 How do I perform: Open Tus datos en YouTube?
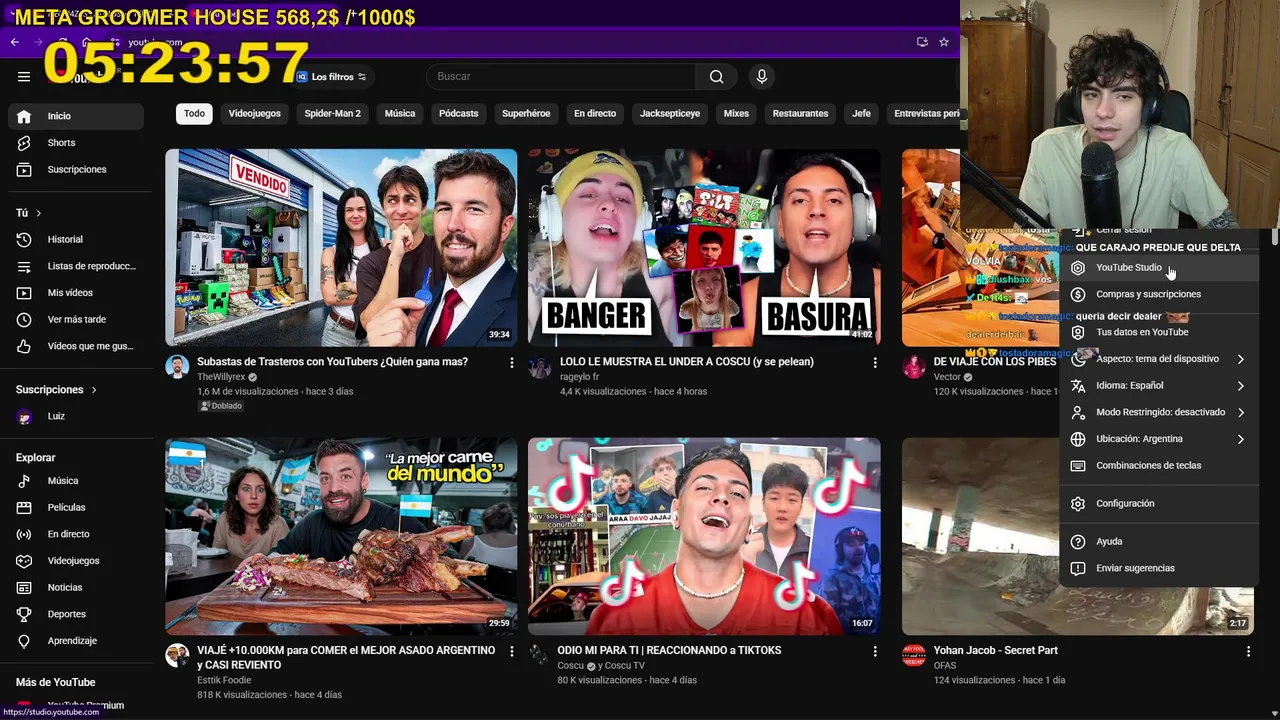click(1158, 332)
